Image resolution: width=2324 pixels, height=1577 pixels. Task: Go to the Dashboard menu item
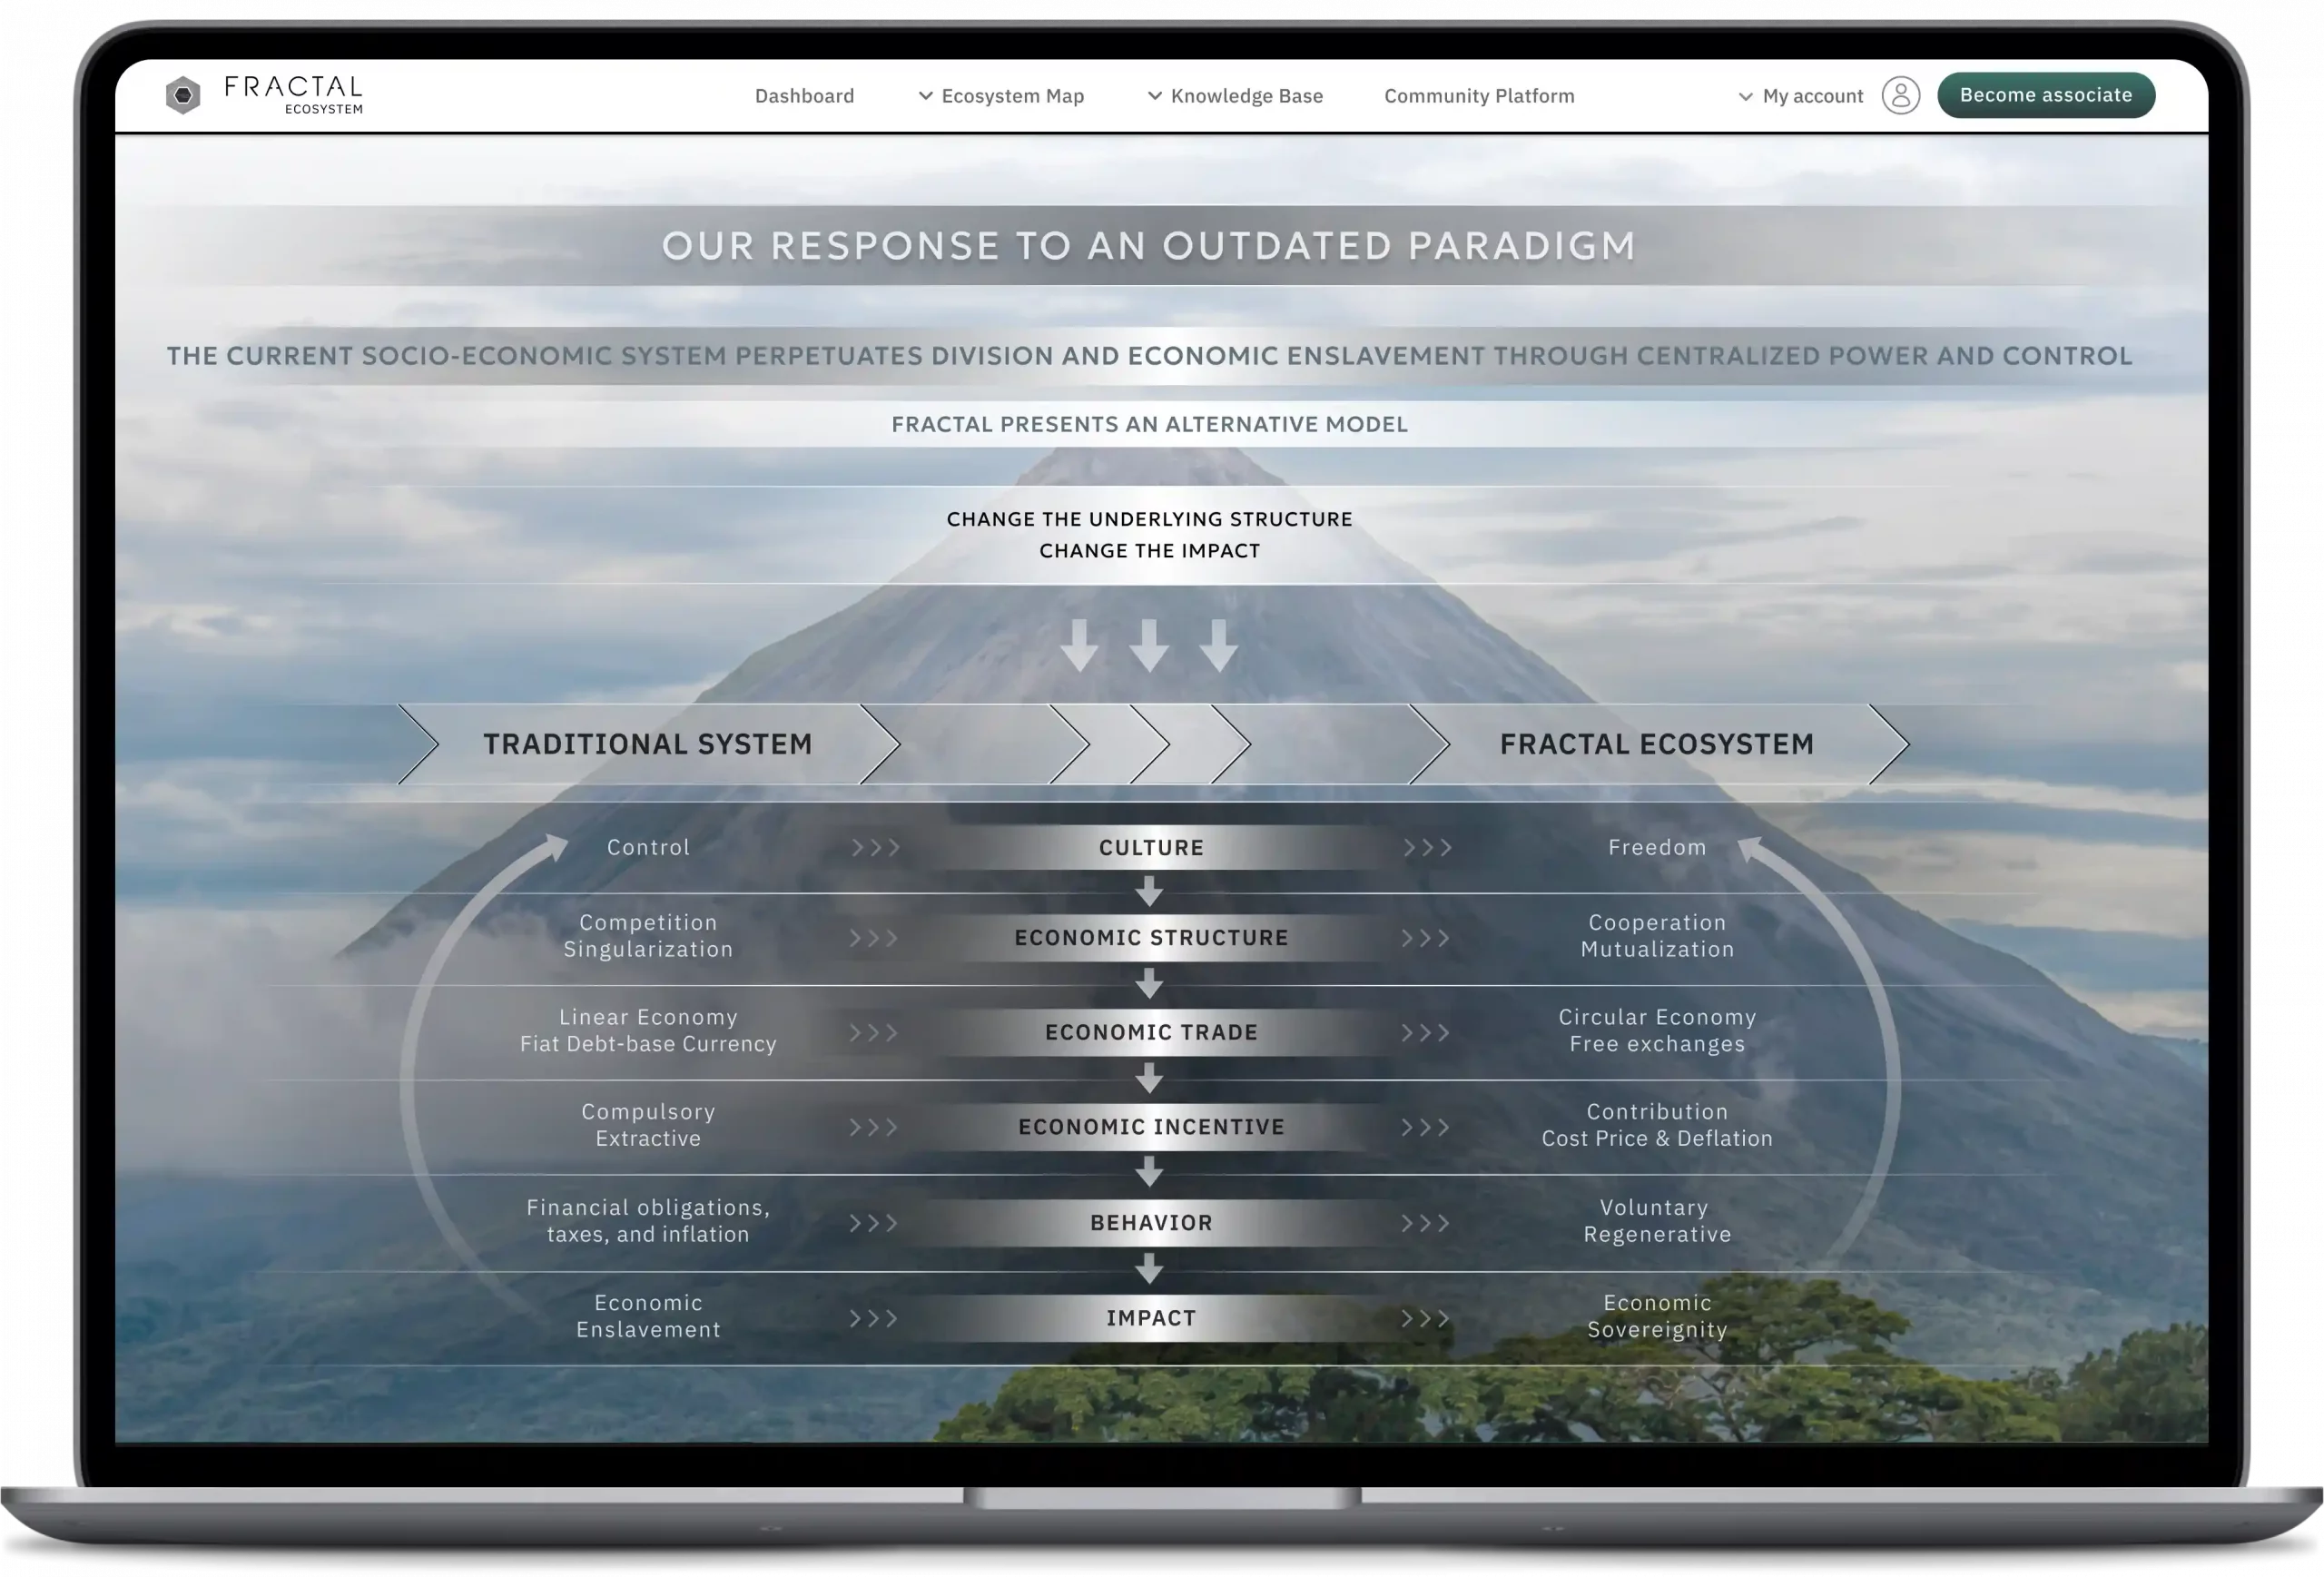pyautogui.click(x=804, y=96)
